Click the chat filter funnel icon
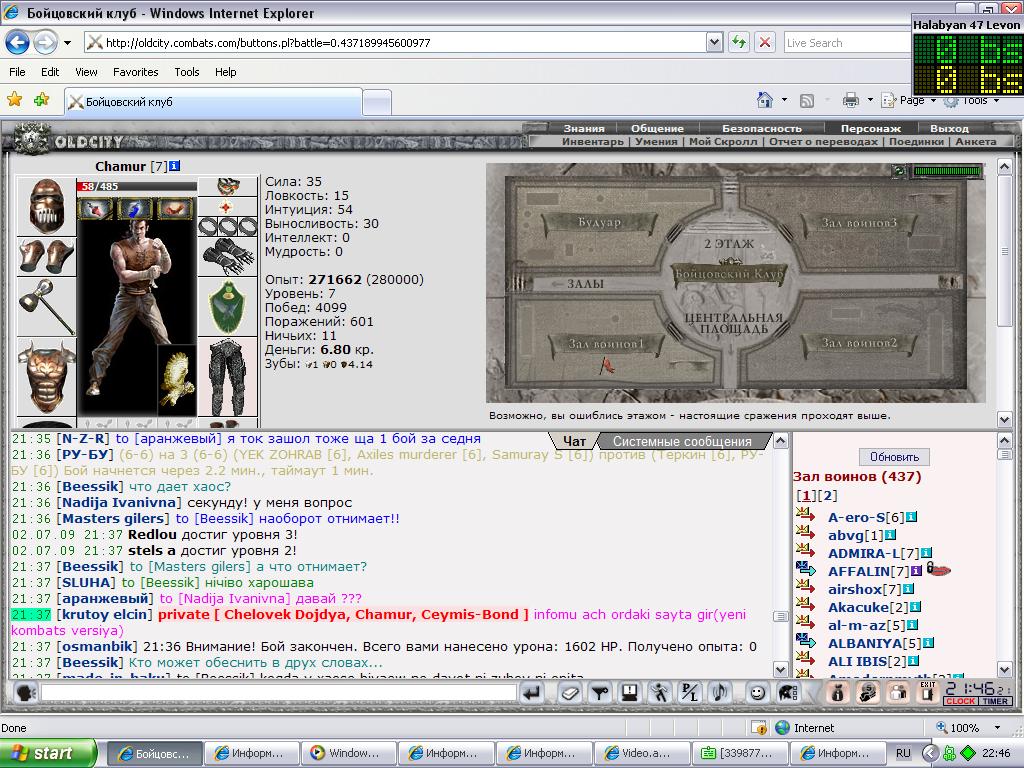 pyautogui.click(x=600, y=693)
